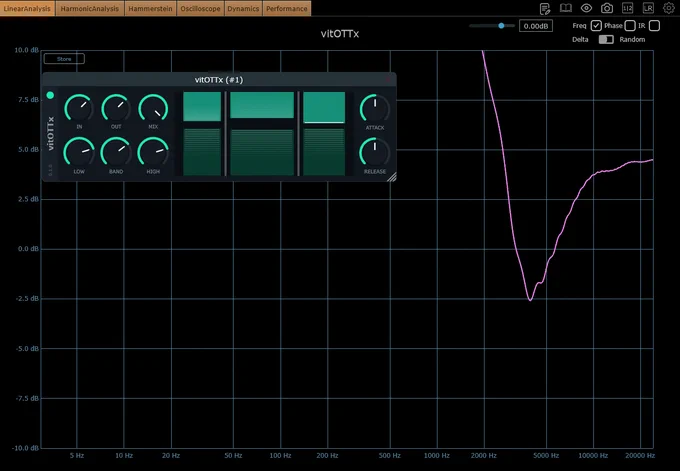680x471 pixels.
Task: Click the Random label
Action: coord(632,39)
